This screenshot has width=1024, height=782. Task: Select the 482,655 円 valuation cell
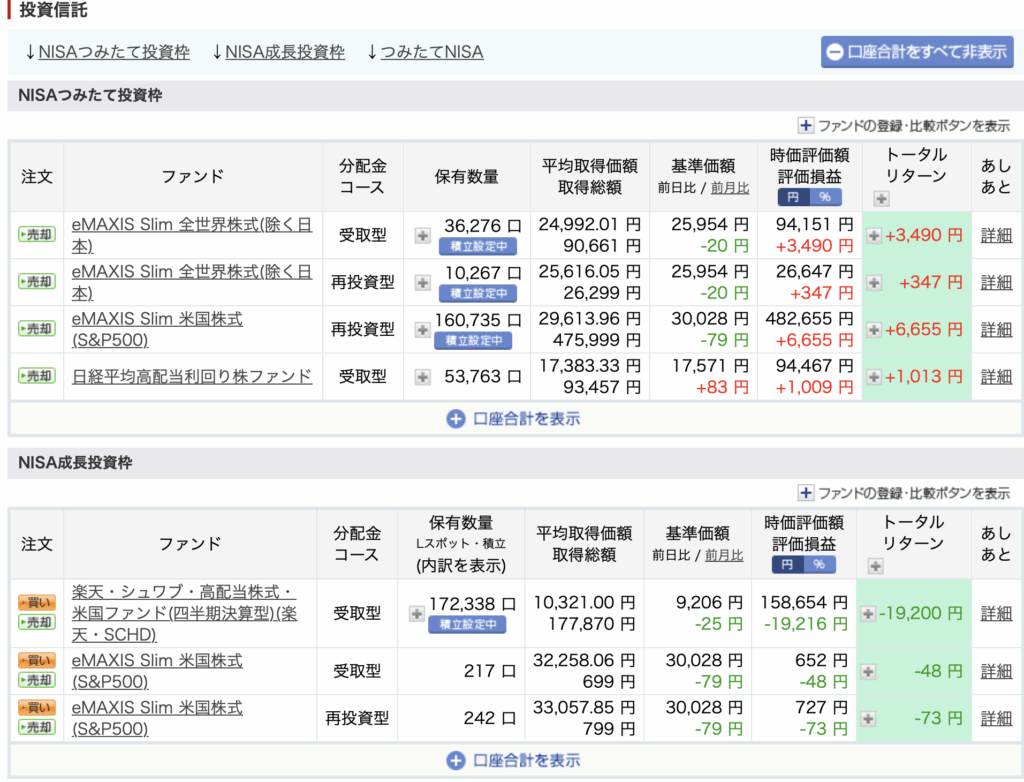(x=809, y=319)
